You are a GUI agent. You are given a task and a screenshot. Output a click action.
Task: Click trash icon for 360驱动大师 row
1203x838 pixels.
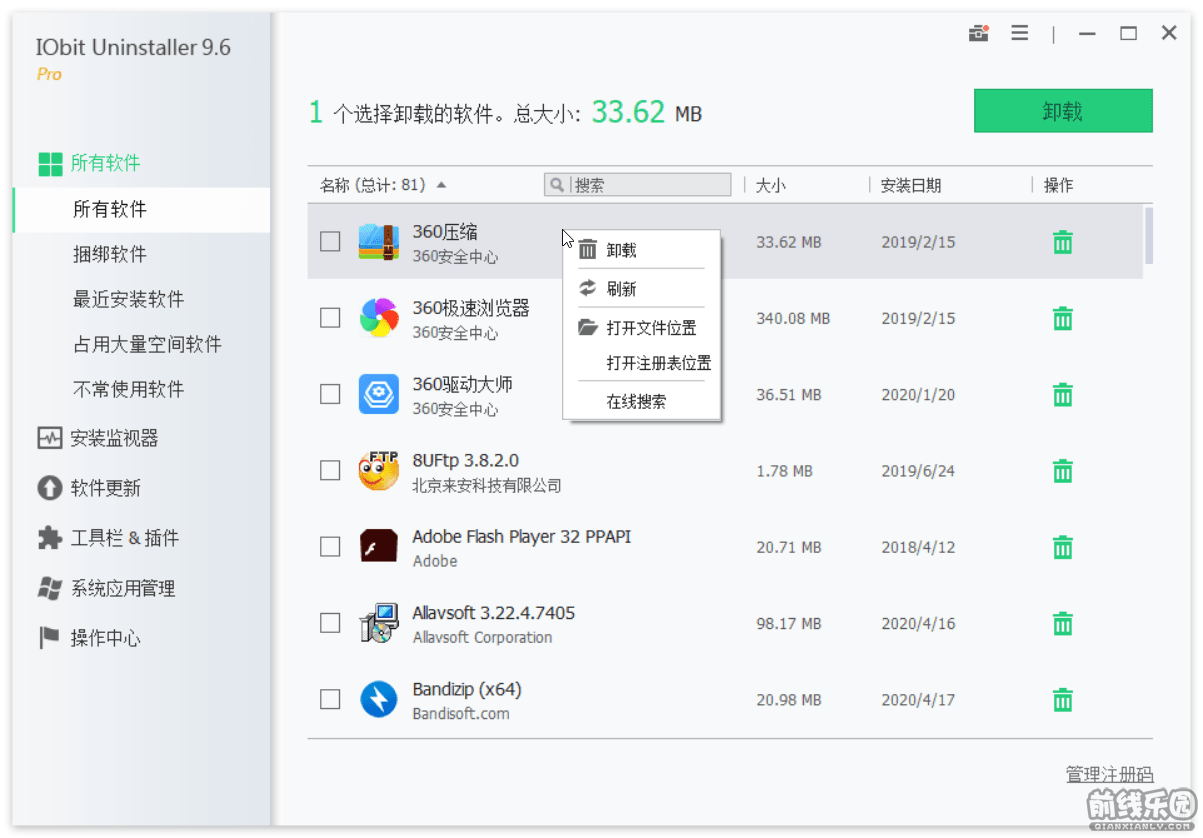[x=1063, y=395]
